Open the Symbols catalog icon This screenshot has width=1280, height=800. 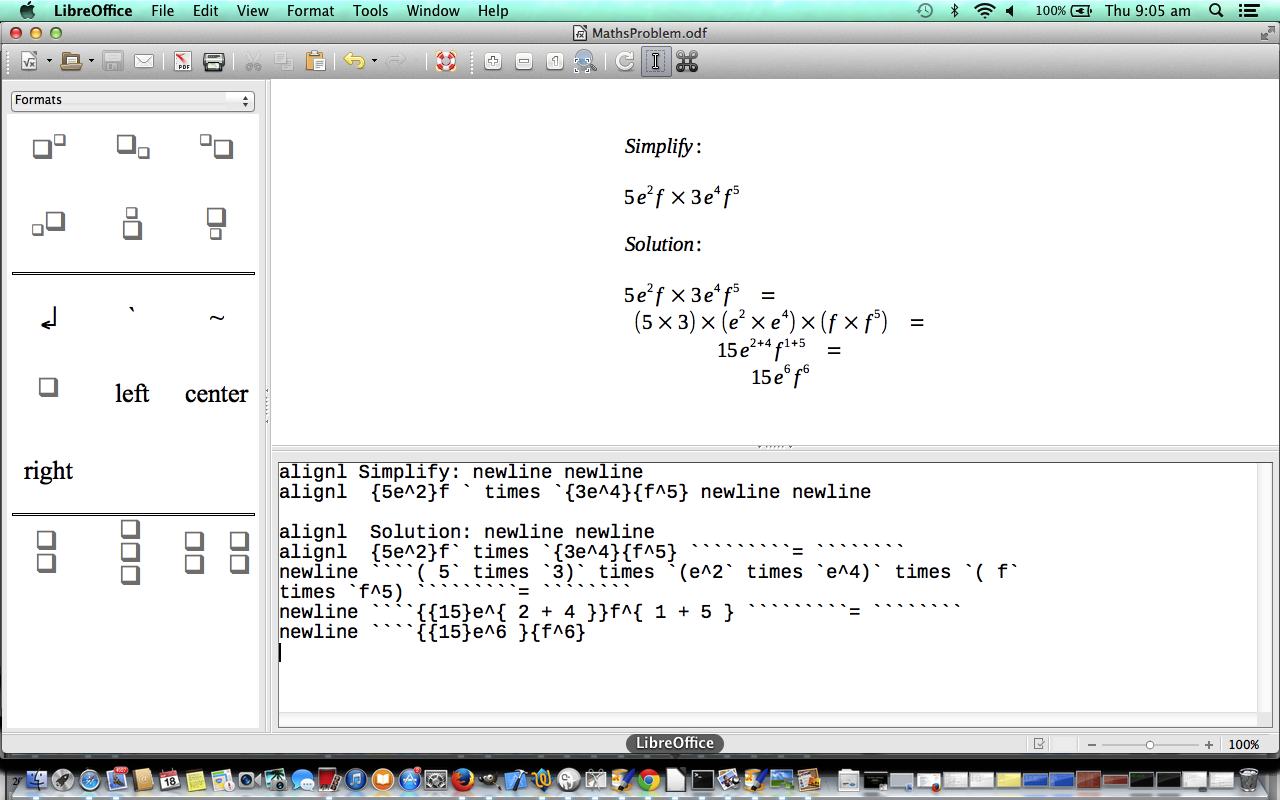(x=687, y=62)
